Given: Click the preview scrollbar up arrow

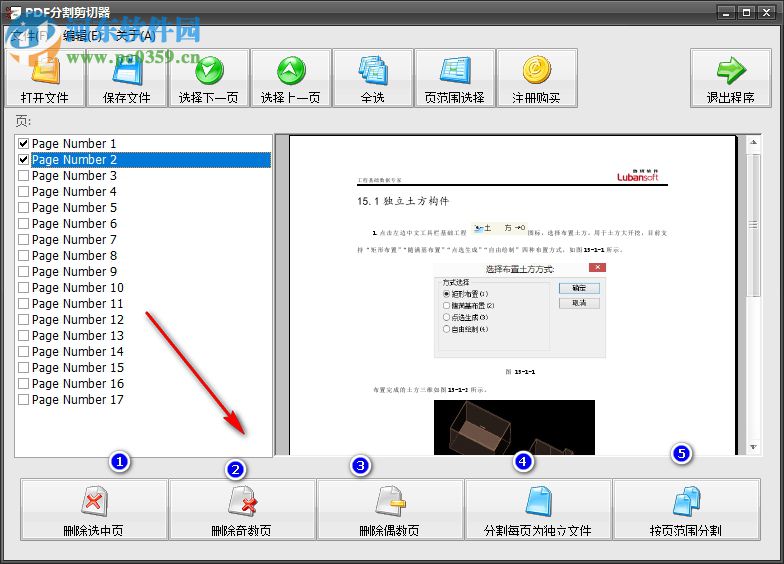Looking at the screenshot, I should pyautogui.click(x=753, y=142).
